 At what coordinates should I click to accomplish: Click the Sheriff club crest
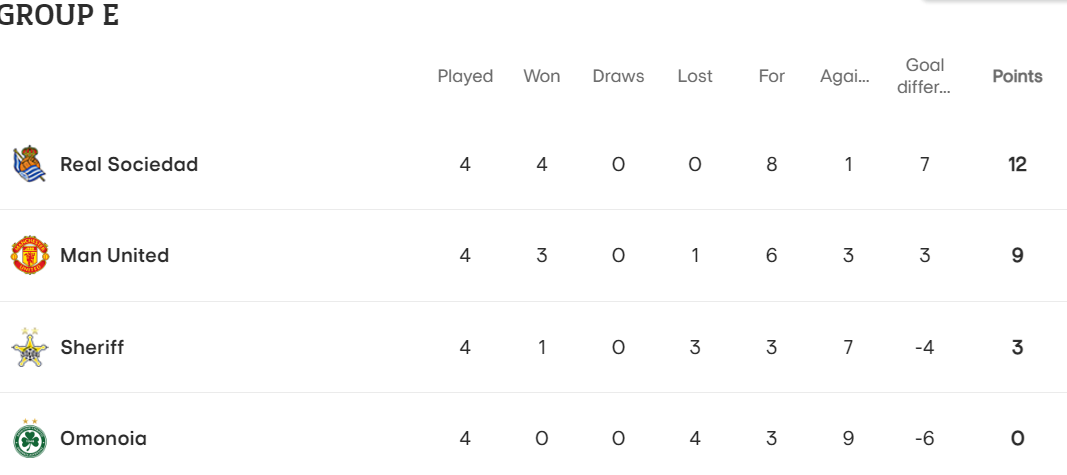pos(30,347)
